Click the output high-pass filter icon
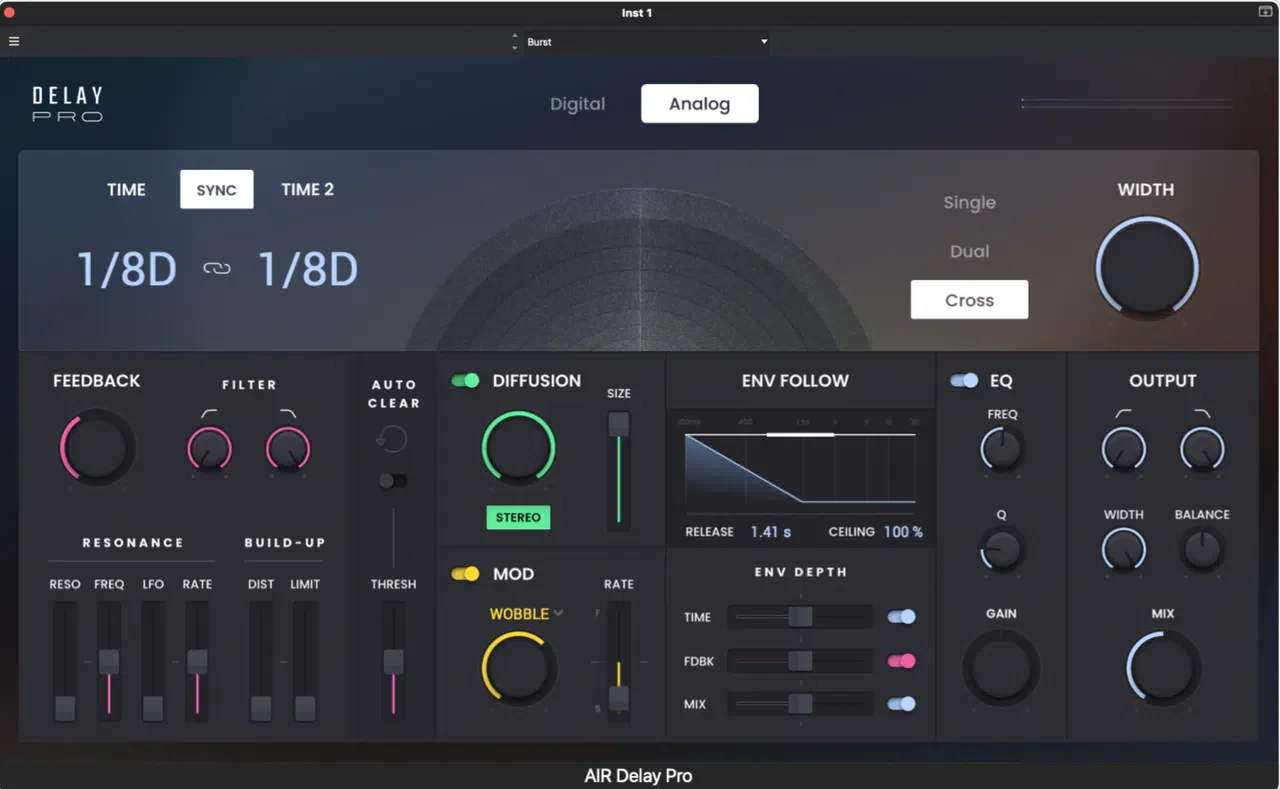This screenshot has width=1280, height=789. tap(1124, 413)
